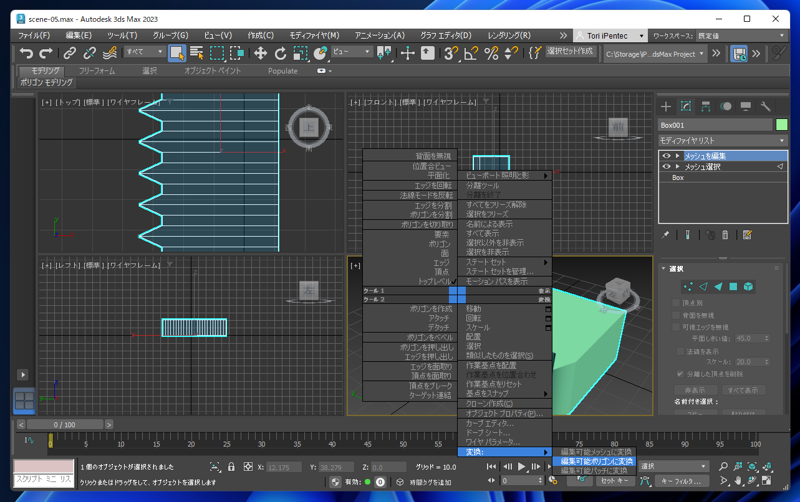The height and width of the screenshot is (502, 800).
Task: Open the Select by Name list icon
Action: click(x=196, y=53)
